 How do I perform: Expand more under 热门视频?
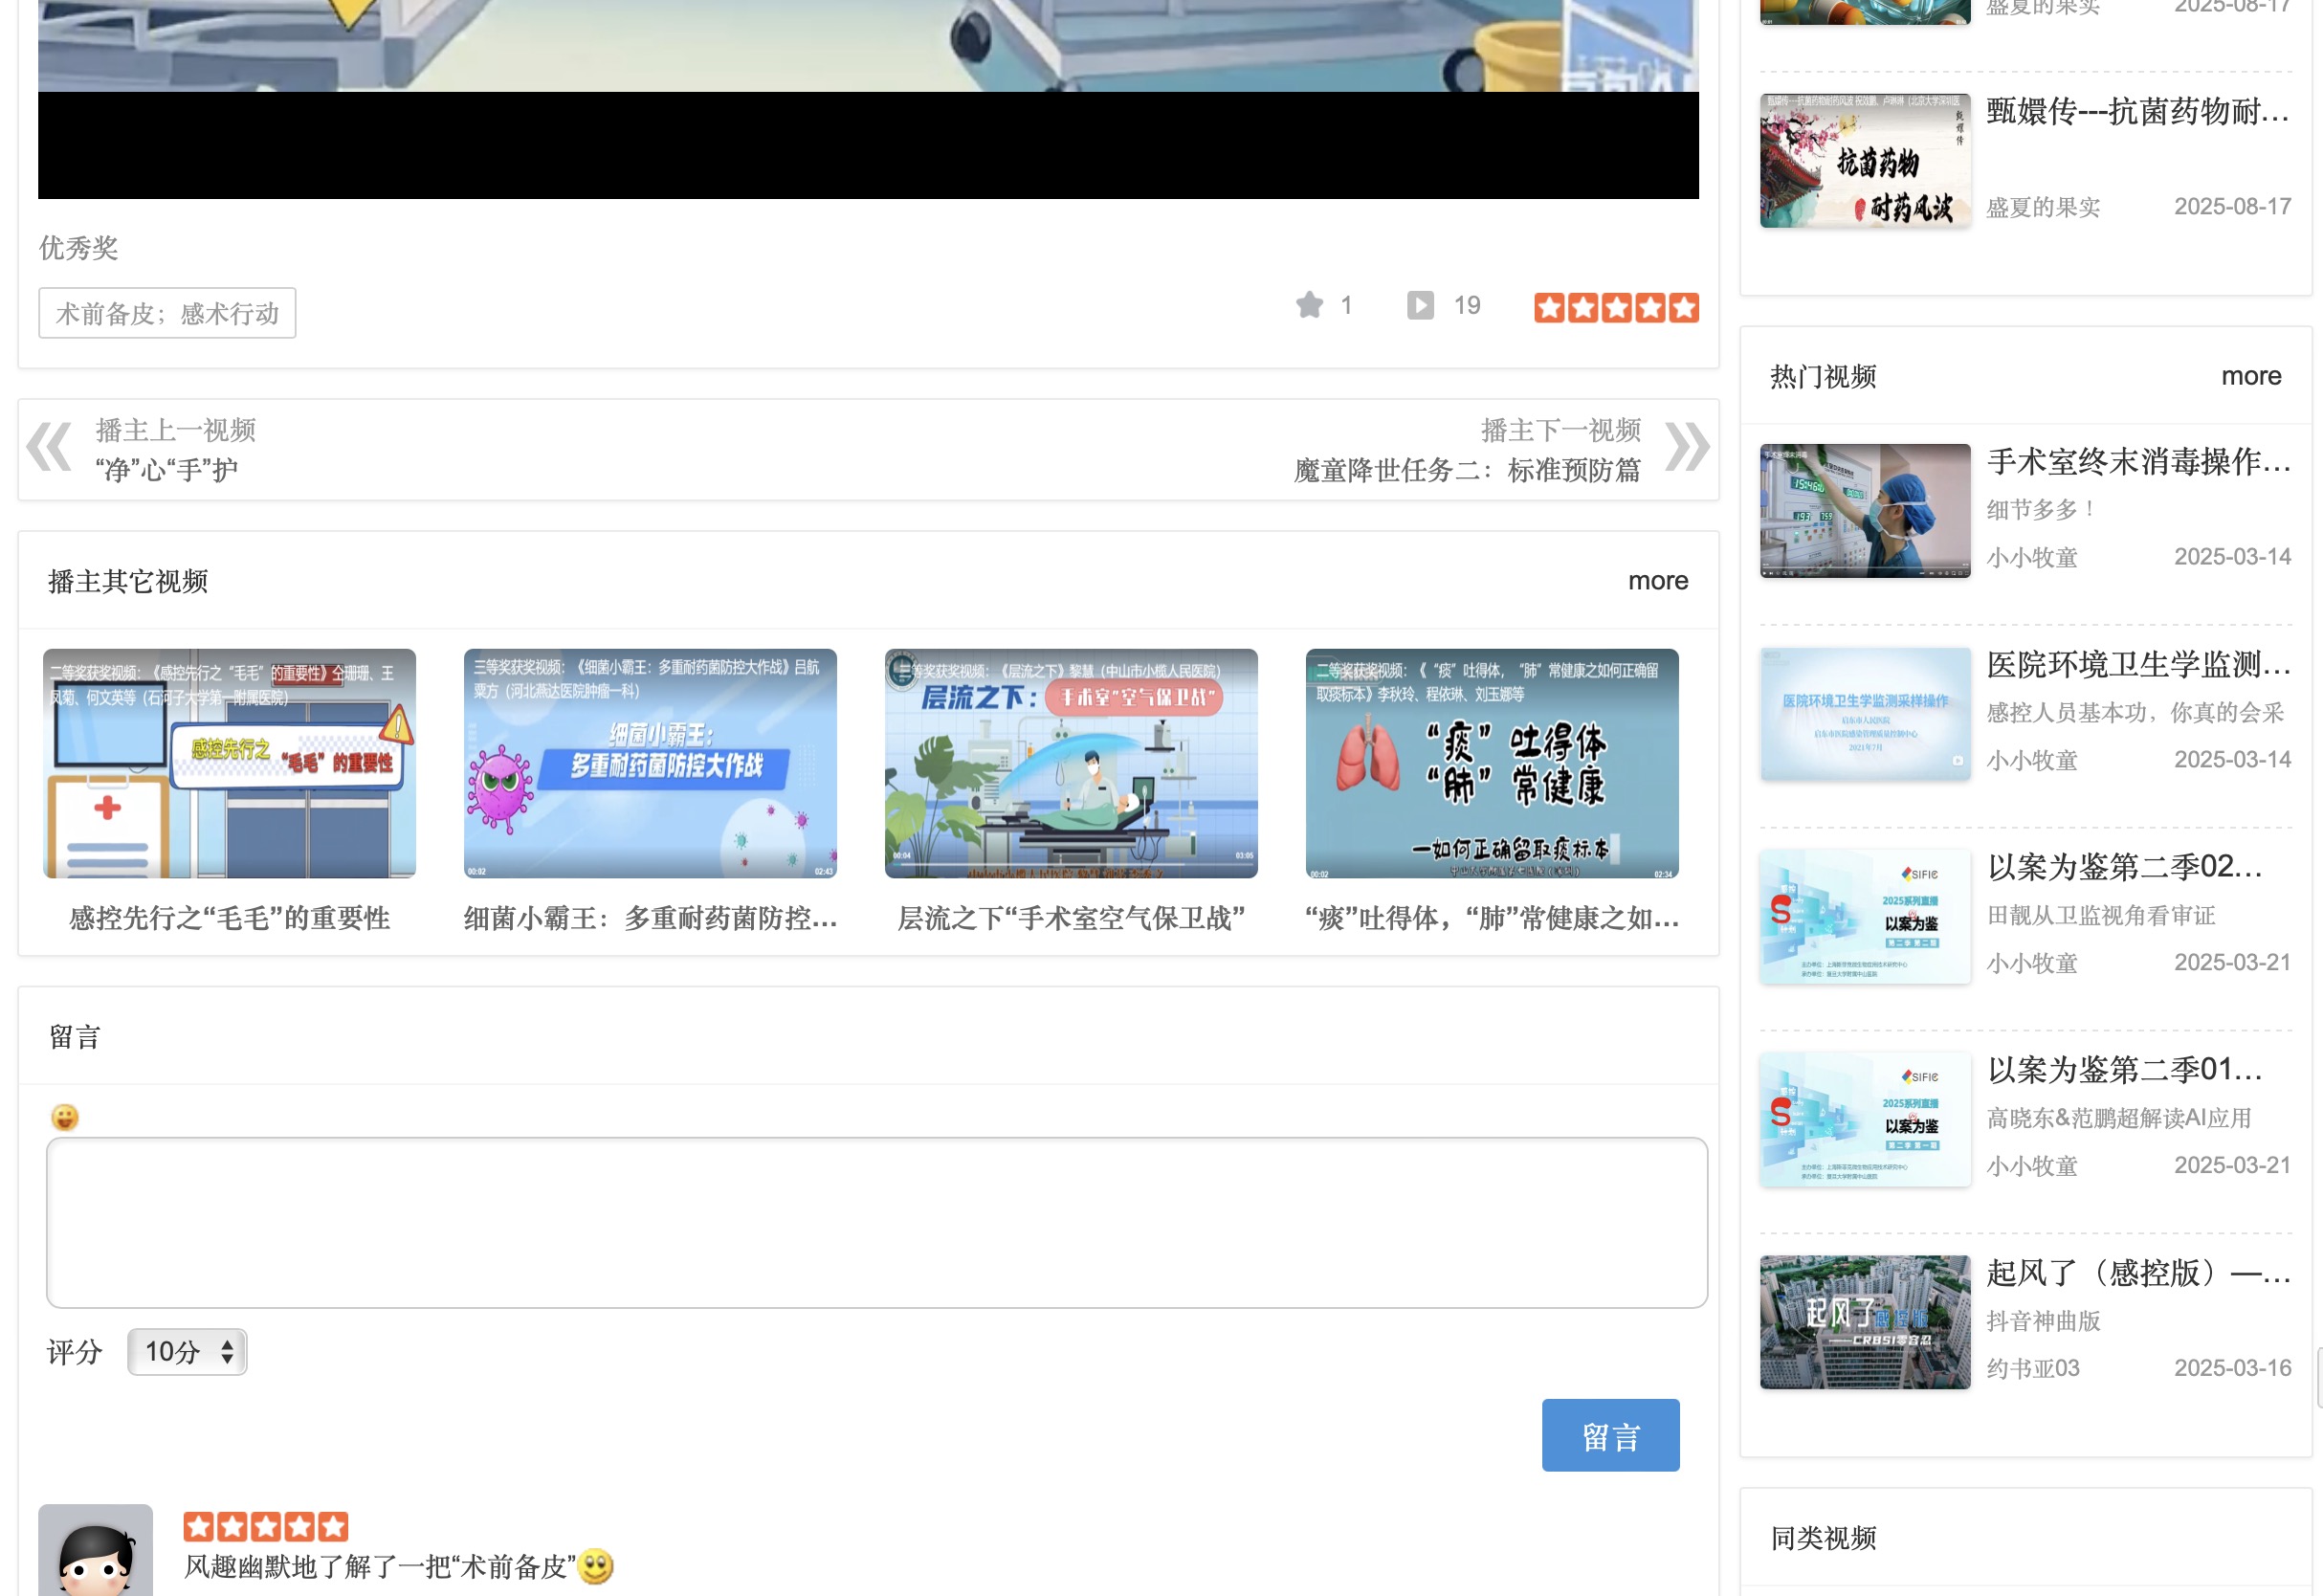(2250, 376)
